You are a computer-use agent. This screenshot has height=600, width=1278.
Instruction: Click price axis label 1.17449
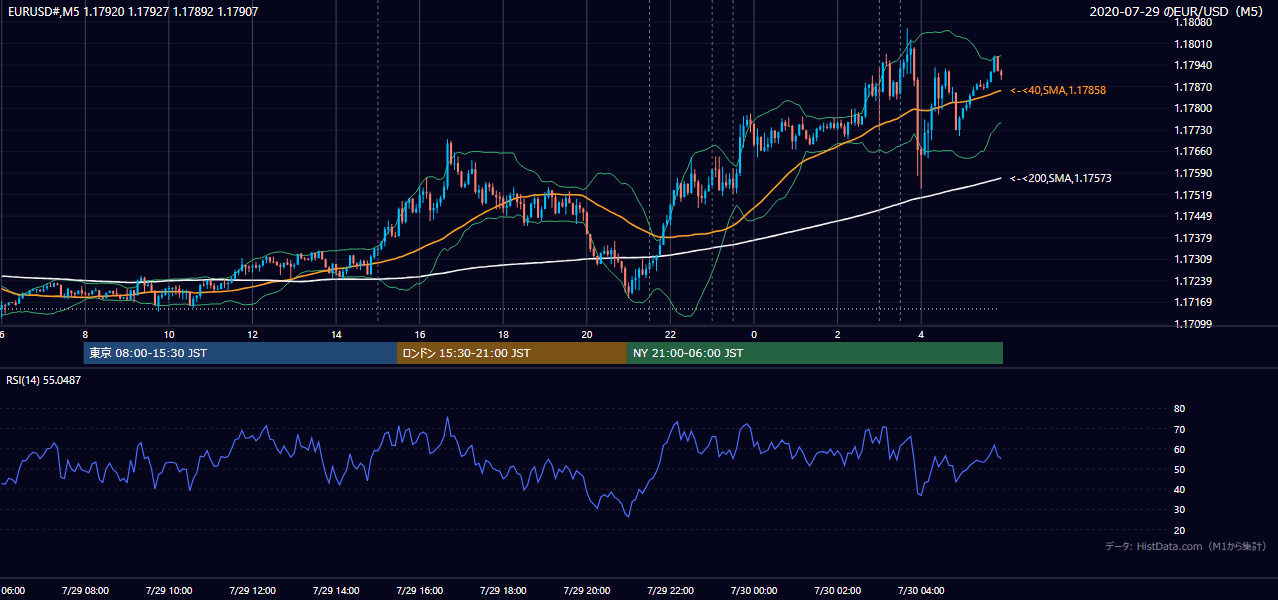[x=1193, y=216]
